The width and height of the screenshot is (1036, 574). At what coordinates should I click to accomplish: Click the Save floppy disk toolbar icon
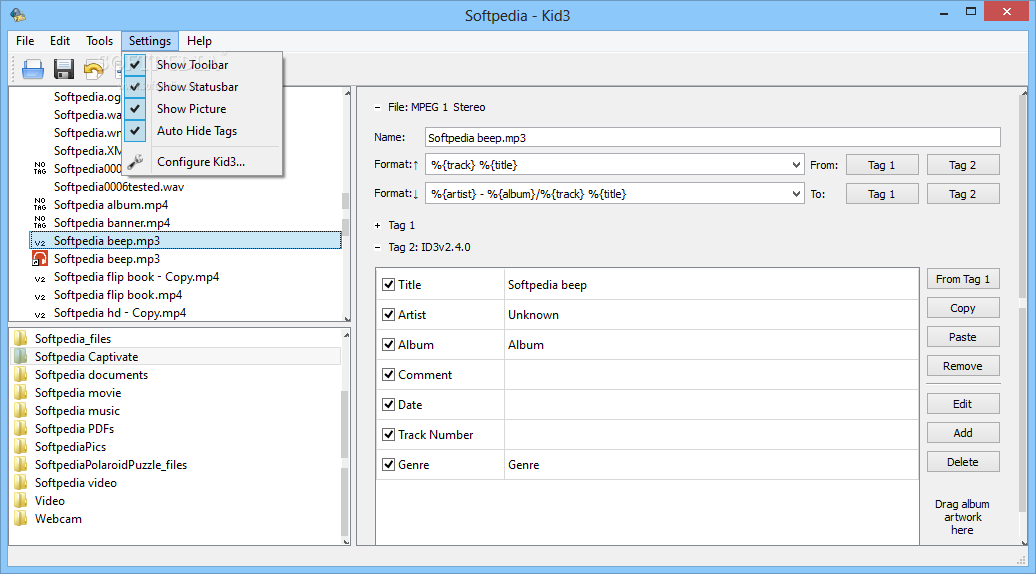click(63, 69)
